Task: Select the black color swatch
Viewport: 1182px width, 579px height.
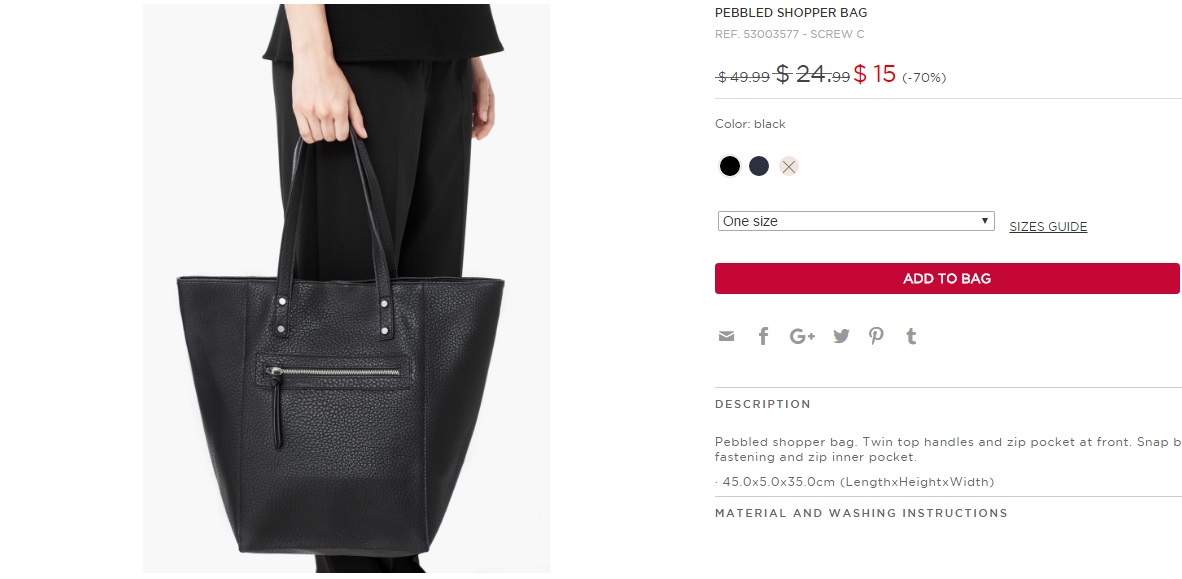Action: [730, 166]
